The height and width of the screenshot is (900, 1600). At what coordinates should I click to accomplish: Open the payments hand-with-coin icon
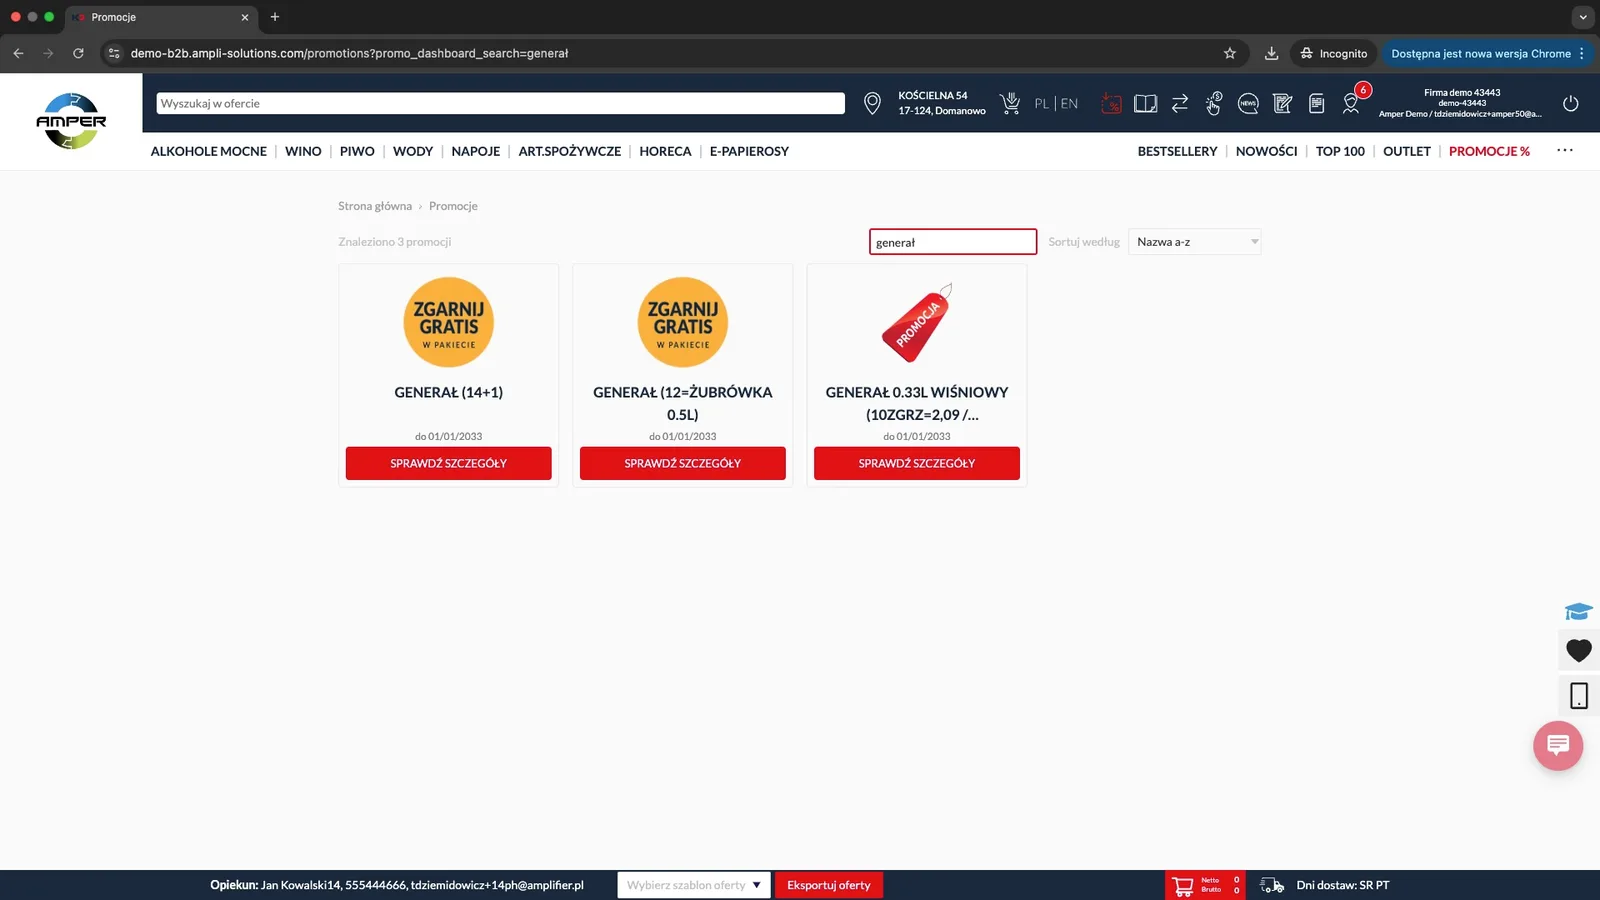tap(1214, 103)
